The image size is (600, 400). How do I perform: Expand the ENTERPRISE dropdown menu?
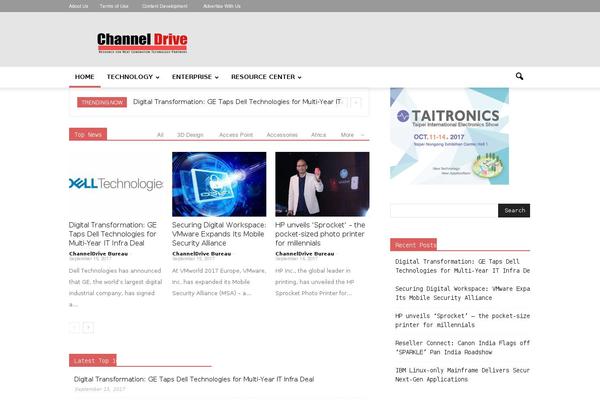(195, 77)
